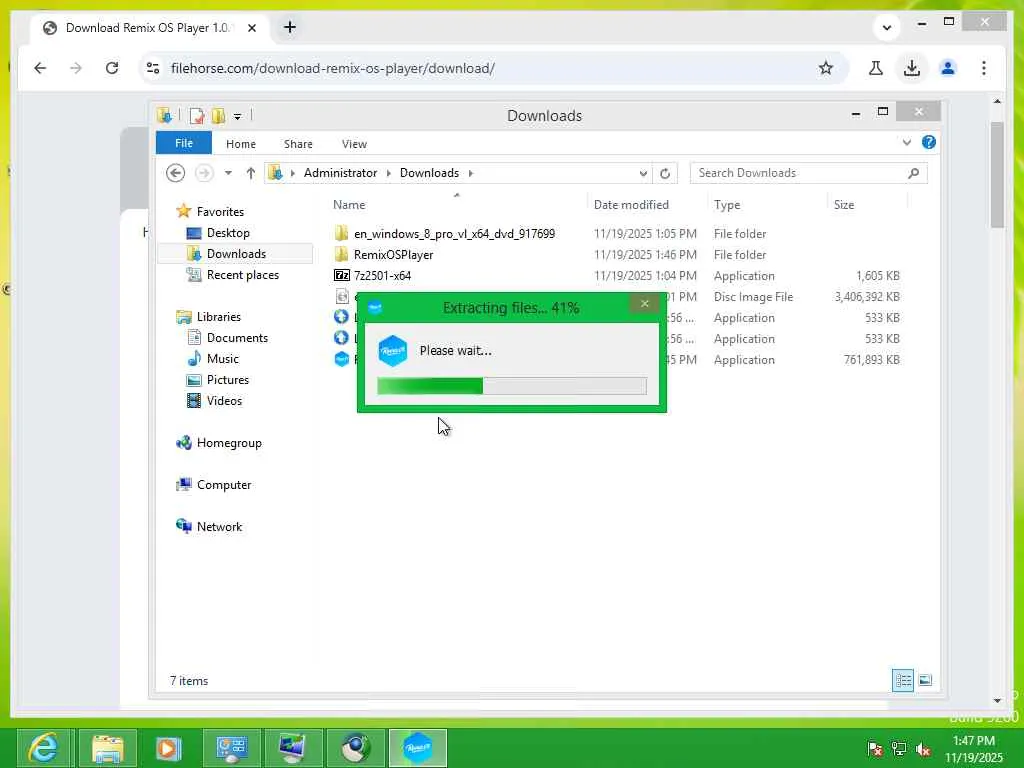Open Chrome profile avatar
Viewport: 1024px width, 768px height.
(948, 68)
